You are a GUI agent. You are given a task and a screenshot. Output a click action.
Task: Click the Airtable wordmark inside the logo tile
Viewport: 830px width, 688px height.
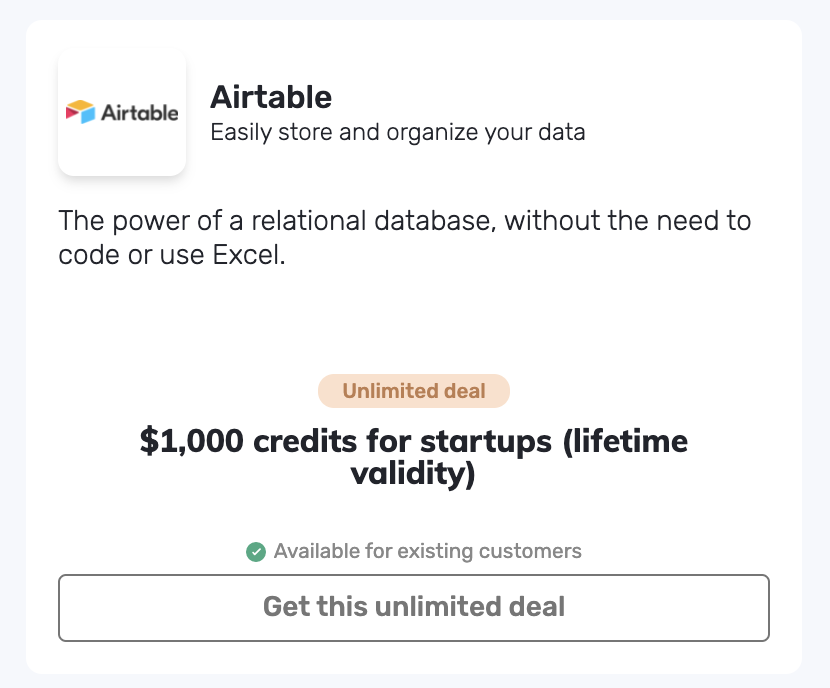click(x=139, y=113)
